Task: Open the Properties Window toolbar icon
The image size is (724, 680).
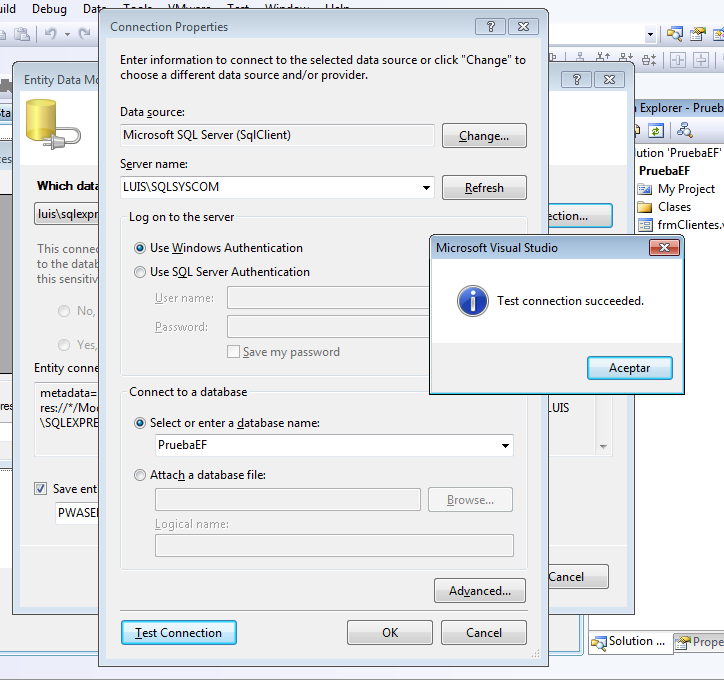Action: 698,34
